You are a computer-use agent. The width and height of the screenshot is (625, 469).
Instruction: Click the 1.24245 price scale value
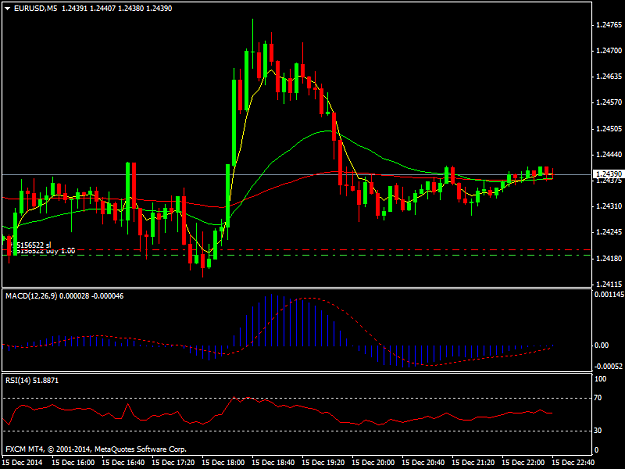tap(609, 232)
